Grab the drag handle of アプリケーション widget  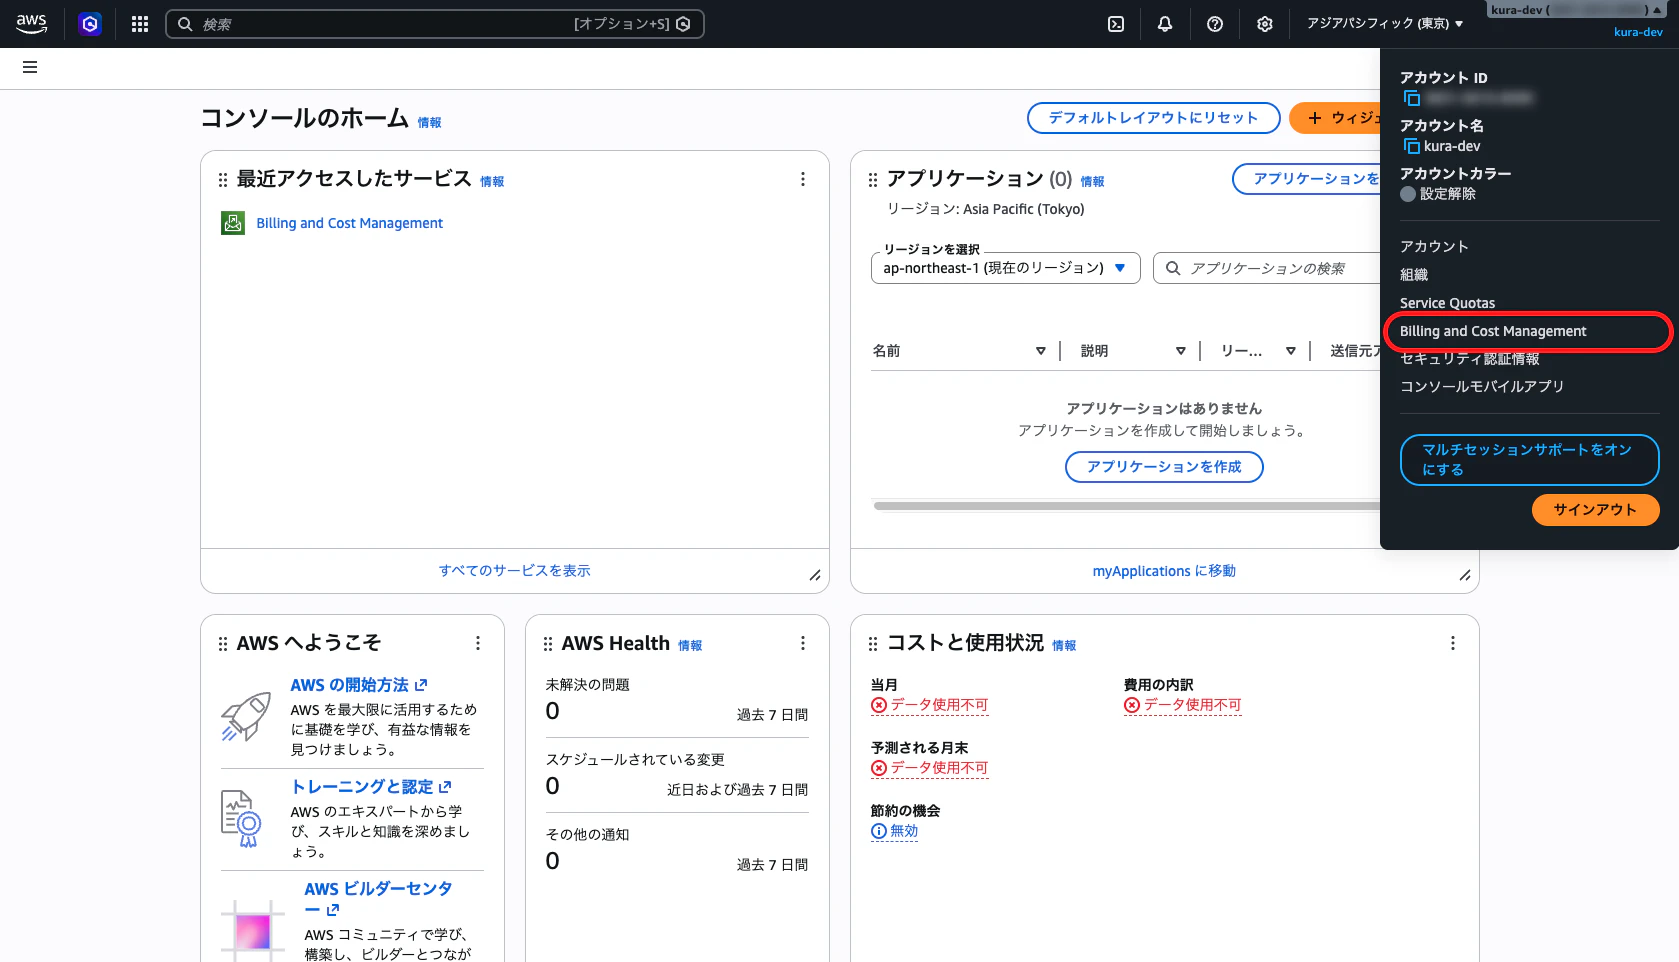[x=873, y=180]
